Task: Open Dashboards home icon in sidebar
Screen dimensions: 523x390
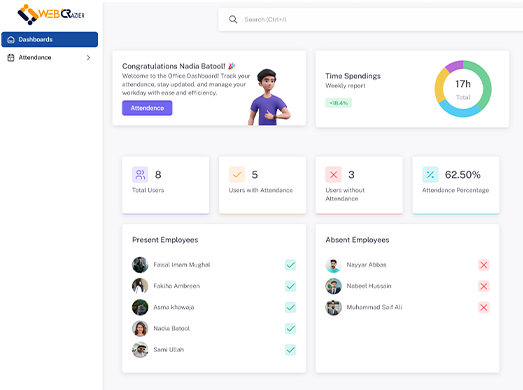Action: click(11, 39)
